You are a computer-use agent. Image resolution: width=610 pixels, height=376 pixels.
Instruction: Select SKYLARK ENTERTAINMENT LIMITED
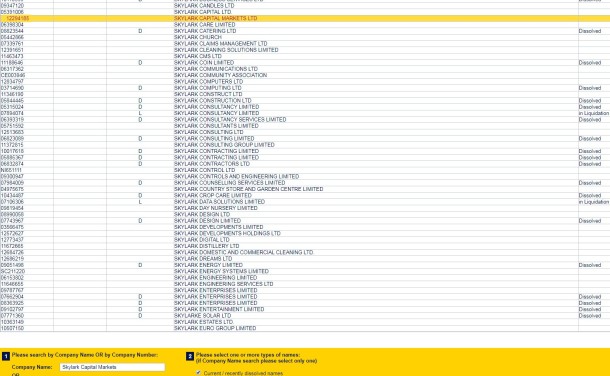(x=219, y=310)
